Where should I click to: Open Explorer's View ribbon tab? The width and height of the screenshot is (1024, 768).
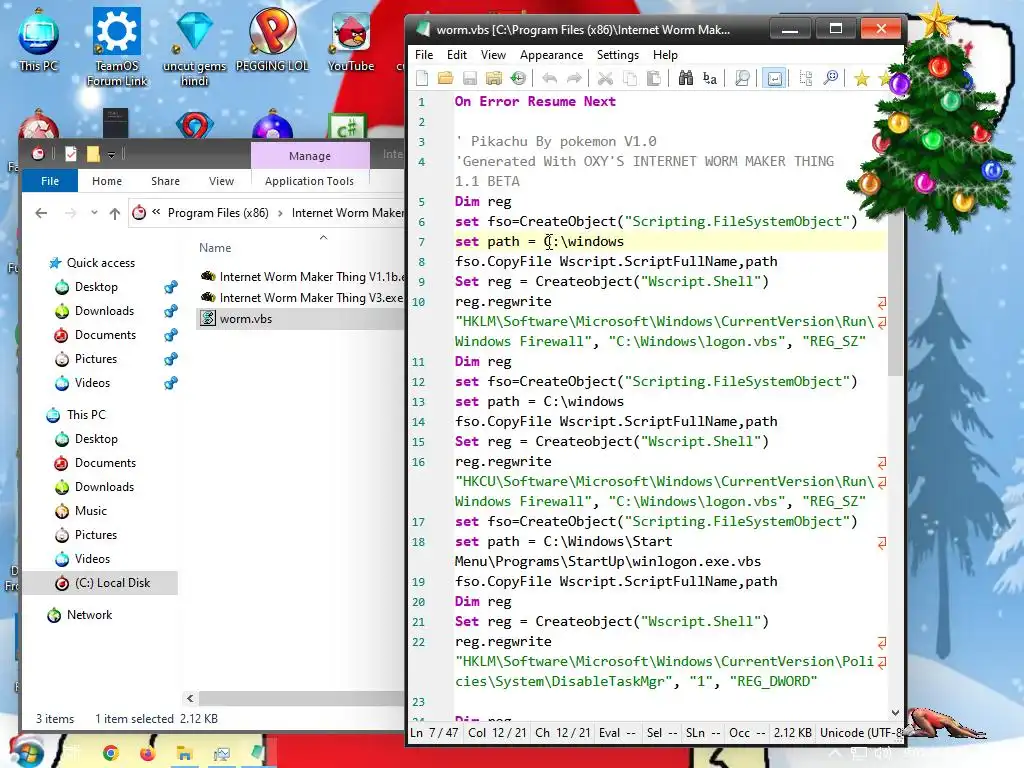[x=221, y=181]
